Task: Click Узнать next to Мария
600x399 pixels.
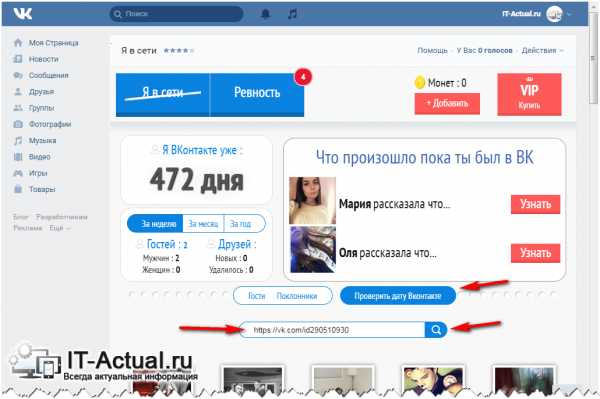Action: point(535,204)
